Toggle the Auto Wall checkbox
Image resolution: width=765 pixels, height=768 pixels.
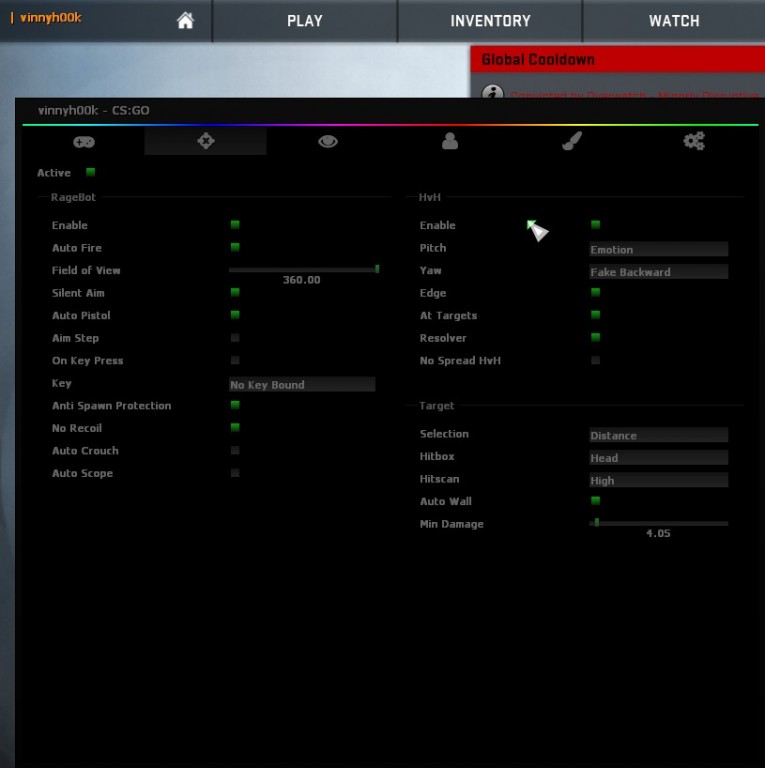[x=596, y=500]
